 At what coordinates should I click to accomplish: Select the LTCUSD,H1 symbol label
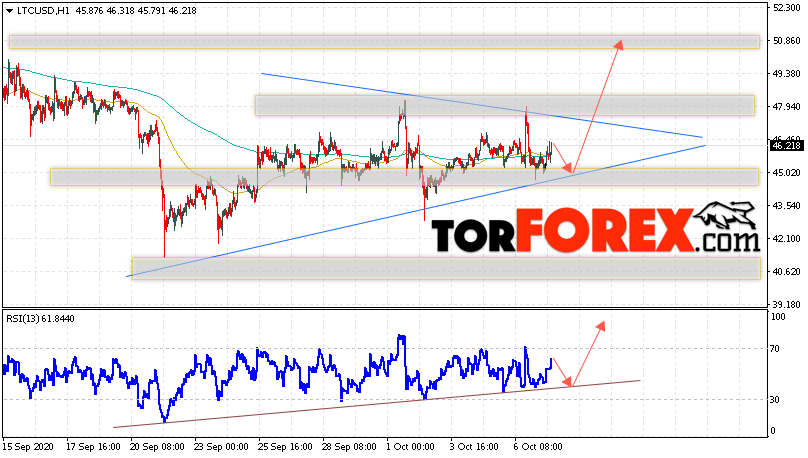point(43,10)
